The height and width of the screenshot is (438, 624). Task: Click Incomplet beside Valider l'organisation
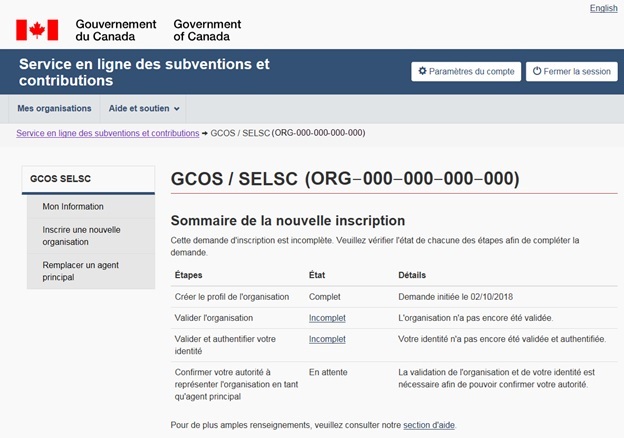point(327,317)
